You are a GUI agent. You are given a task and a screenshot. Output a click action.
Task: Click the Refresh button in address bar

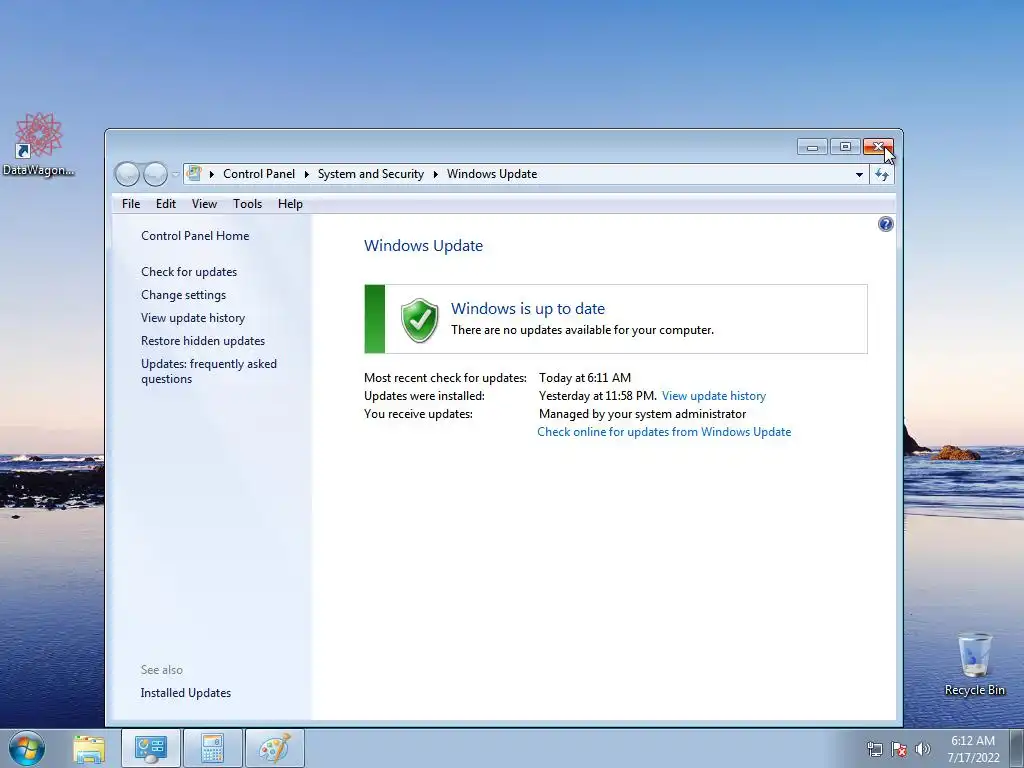(x=882, y=174)
